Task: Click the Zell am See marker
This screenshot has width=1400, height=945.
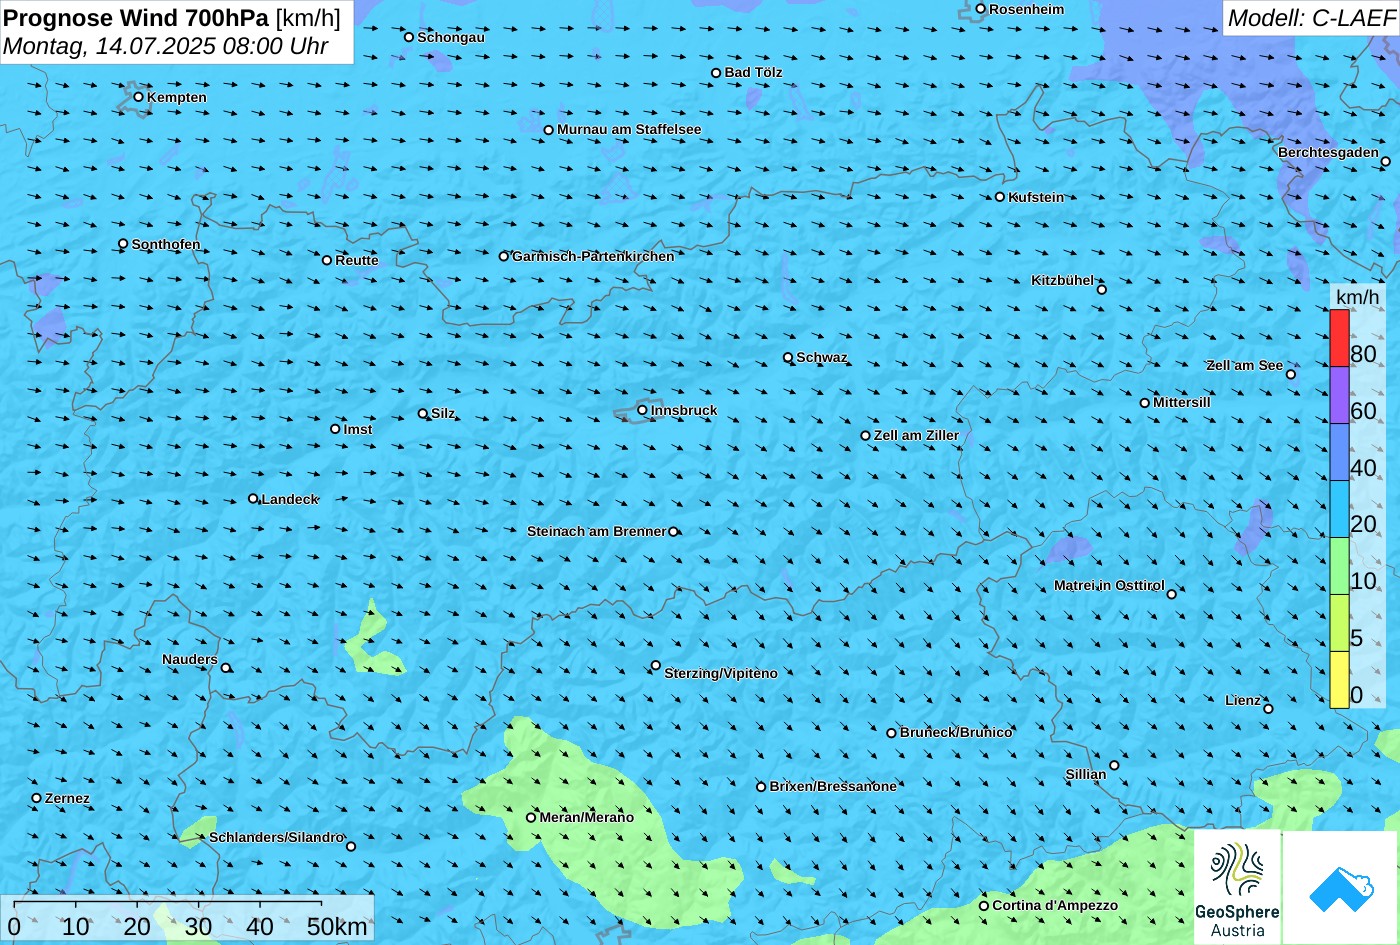Action: click(x=1290, y=374)
